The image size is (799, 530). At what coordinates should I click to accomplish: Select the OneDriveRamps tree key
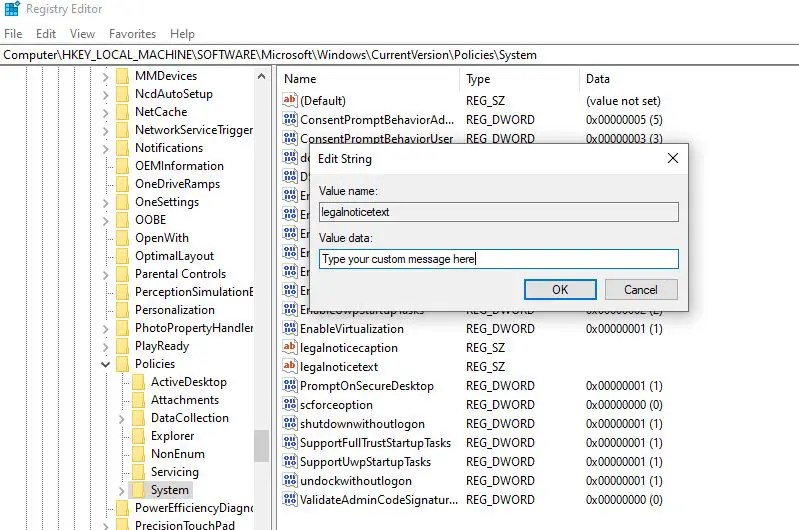(177, 184)
